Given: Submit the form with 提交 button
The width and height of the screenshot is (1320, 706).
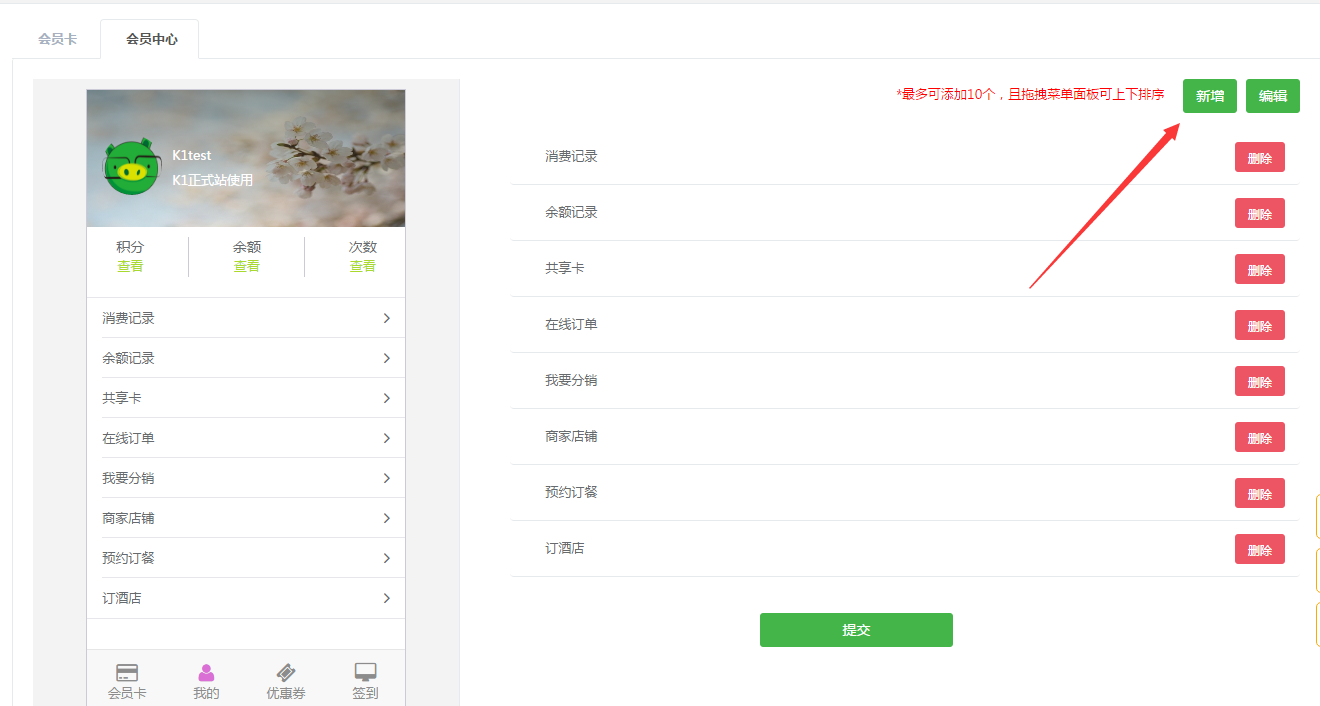Looking at the screenshot, I should pos(856,630).
